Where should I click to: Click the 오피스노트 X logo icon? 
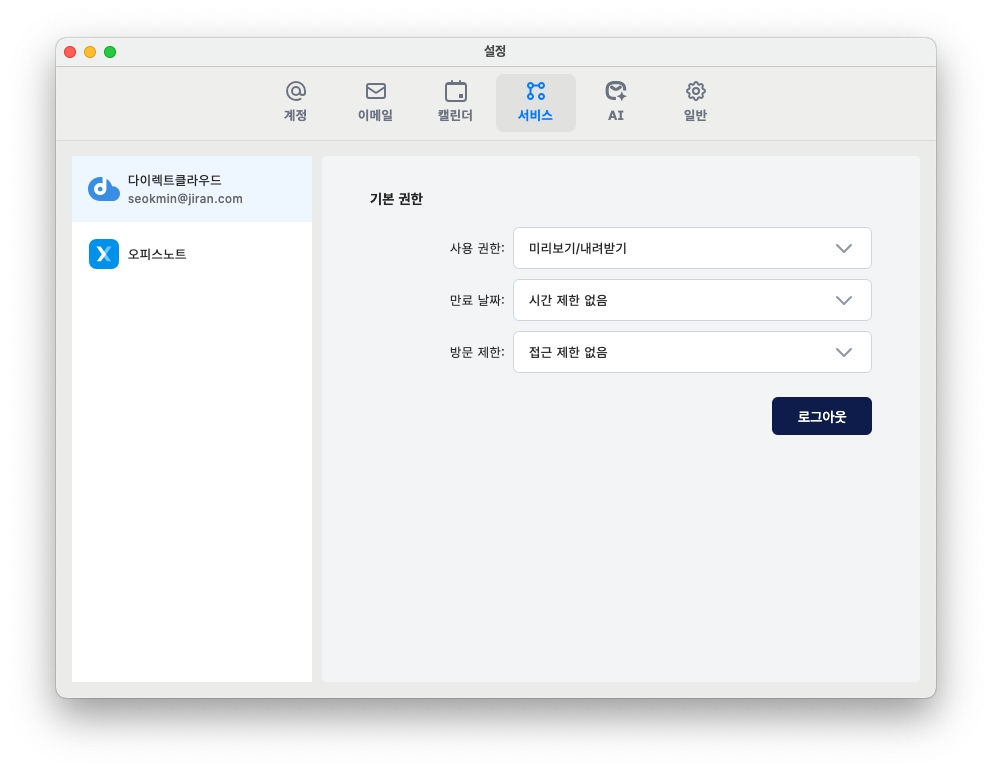pyautogui.click(x=104, y=254)
